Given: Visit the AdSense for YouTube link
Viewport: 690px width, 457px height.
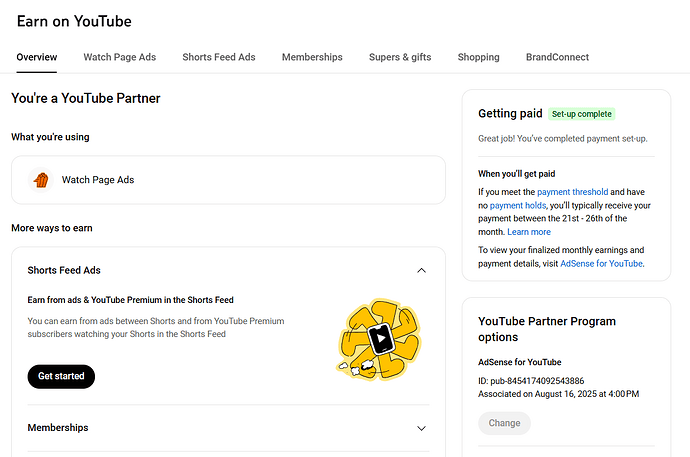Looking at the screenshot, I should click(601, 264).
